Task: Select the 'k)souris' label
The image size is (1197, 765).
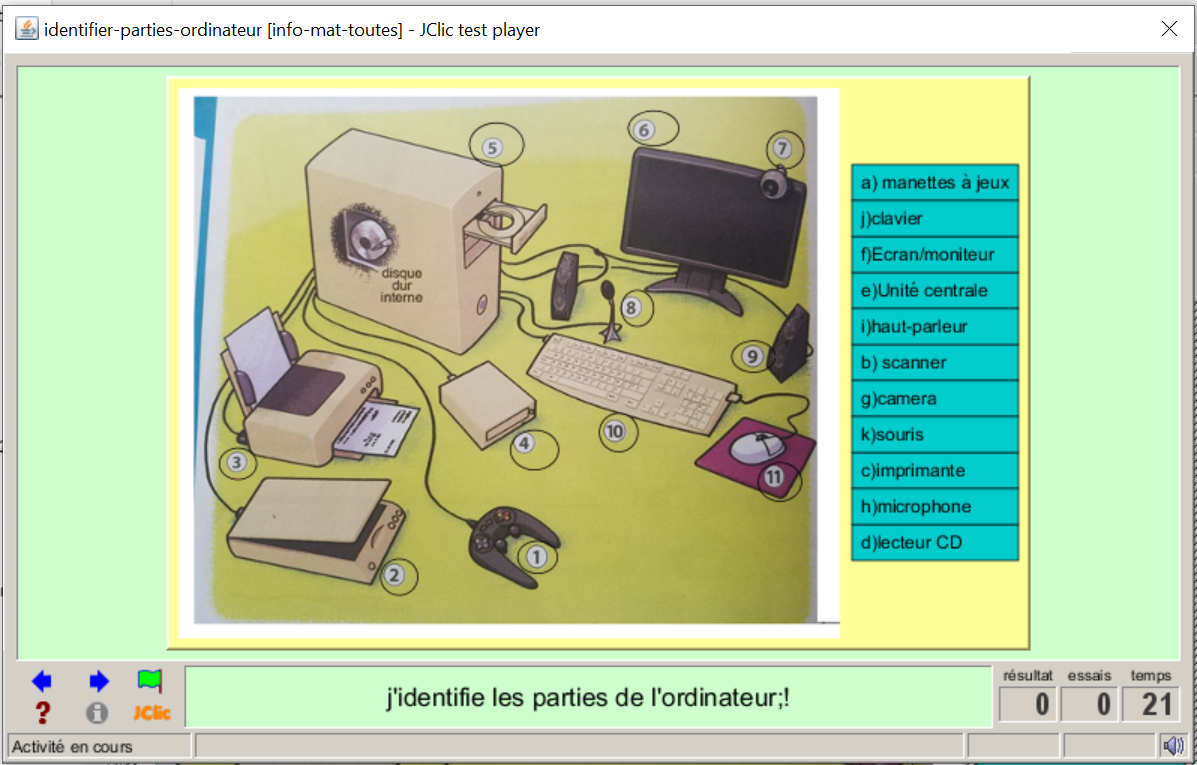Action: pos(934,435)
